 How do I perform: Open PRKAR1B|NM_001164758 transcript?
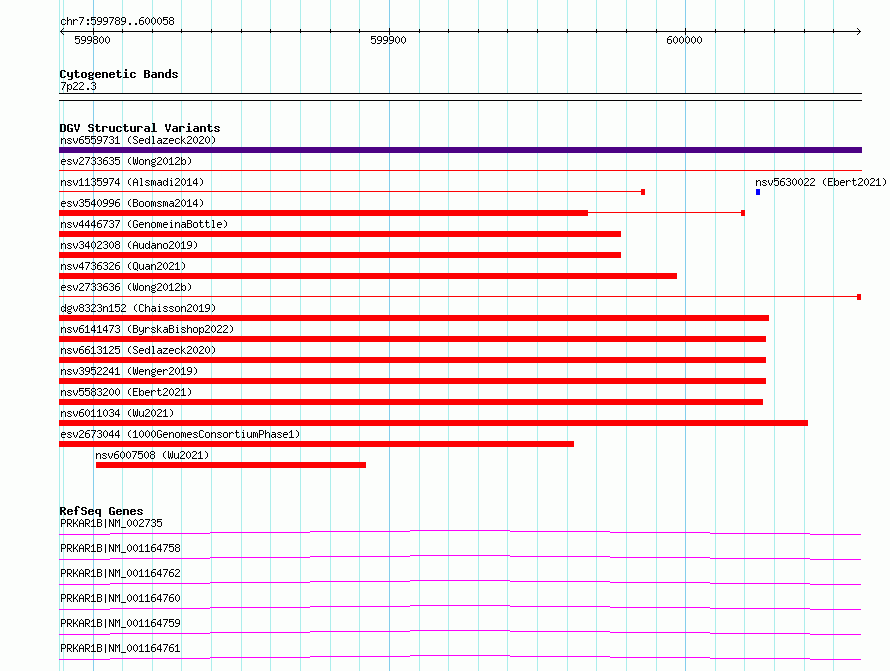point(120,548)
